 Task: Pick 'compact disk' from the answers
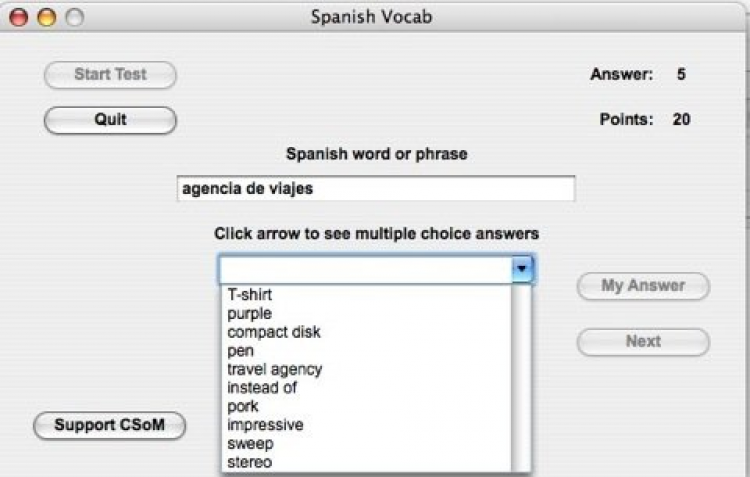pos(274,332)
